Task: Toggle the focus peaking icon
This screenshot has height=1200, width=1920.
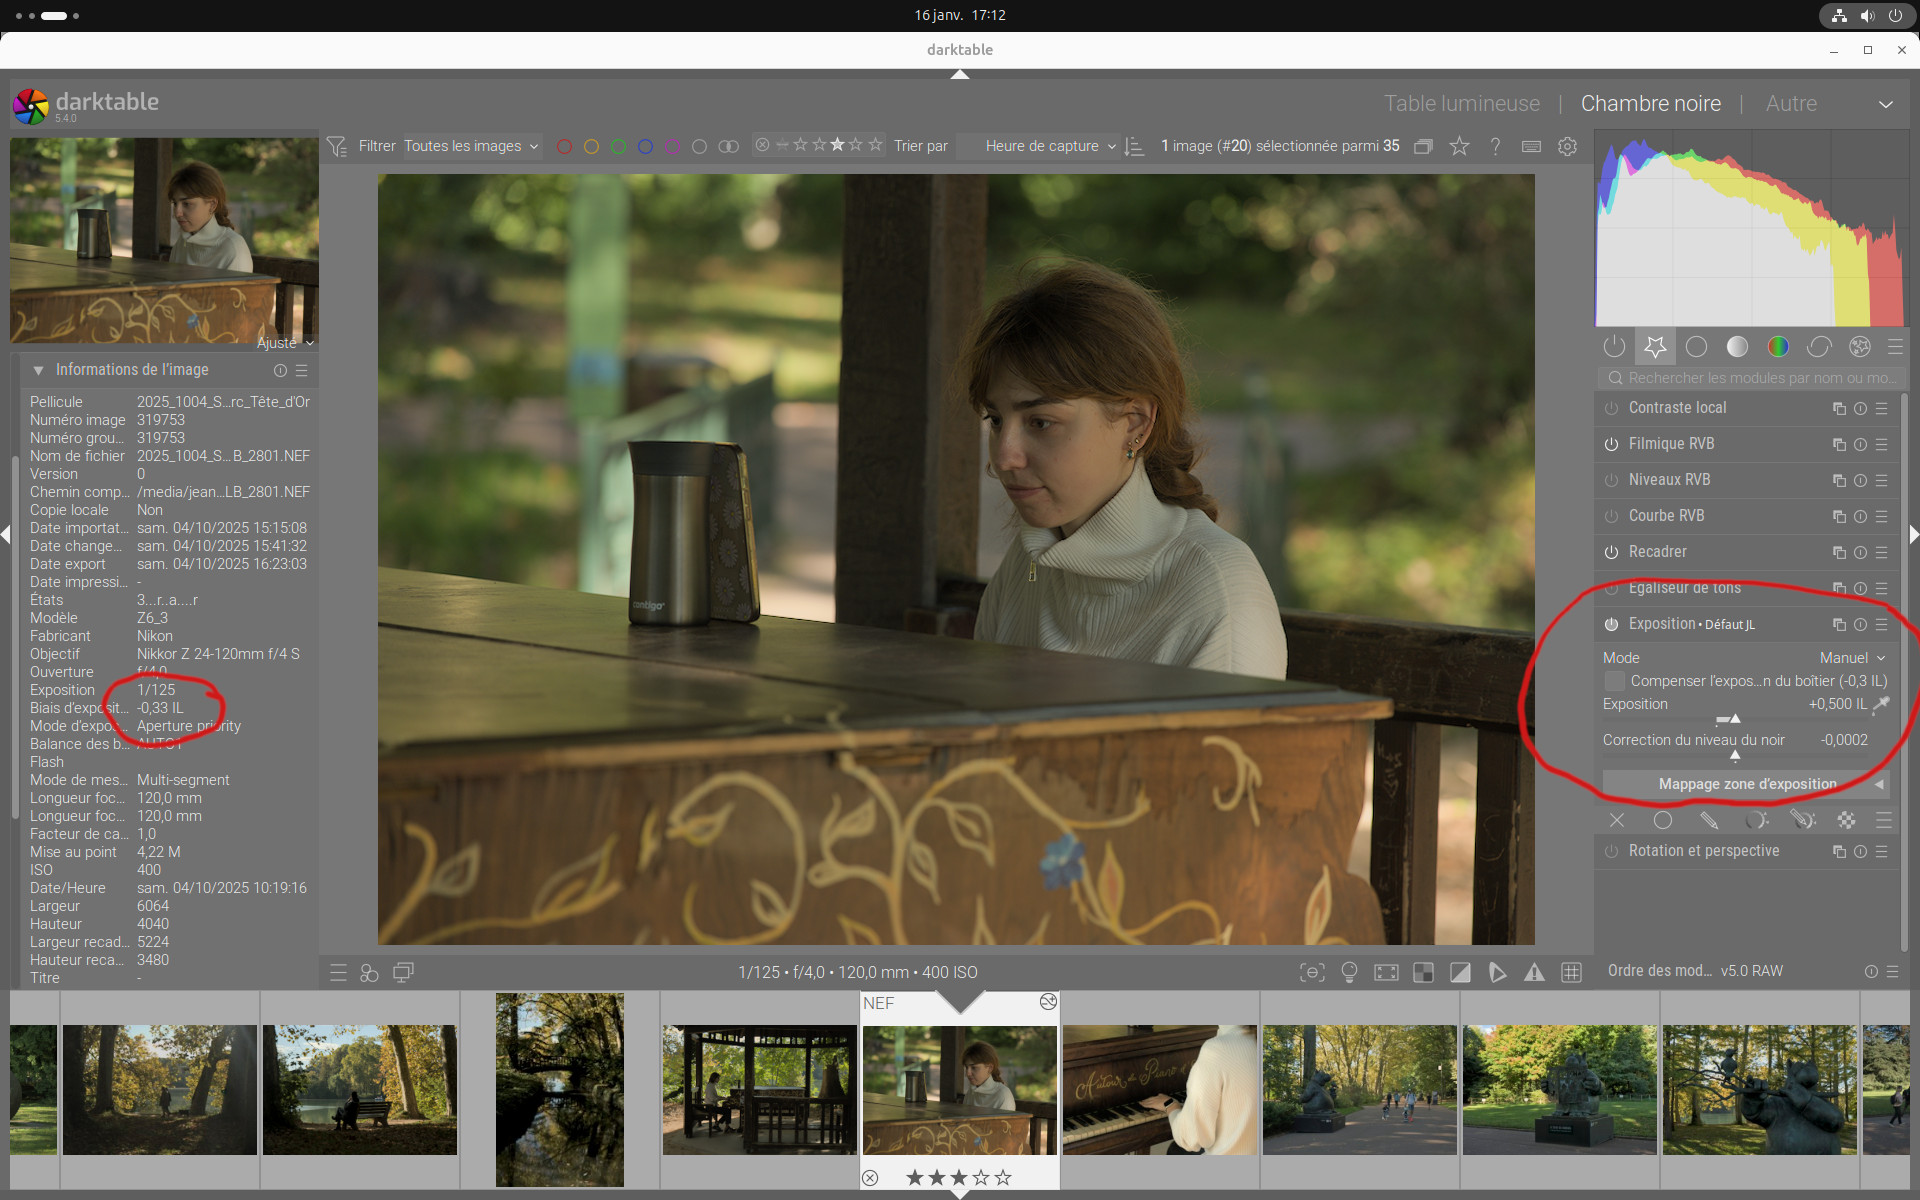Action: [1312, 972]
